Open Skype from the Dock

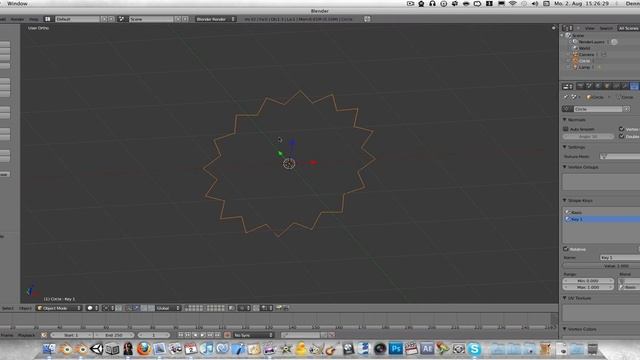click(474, 349)
